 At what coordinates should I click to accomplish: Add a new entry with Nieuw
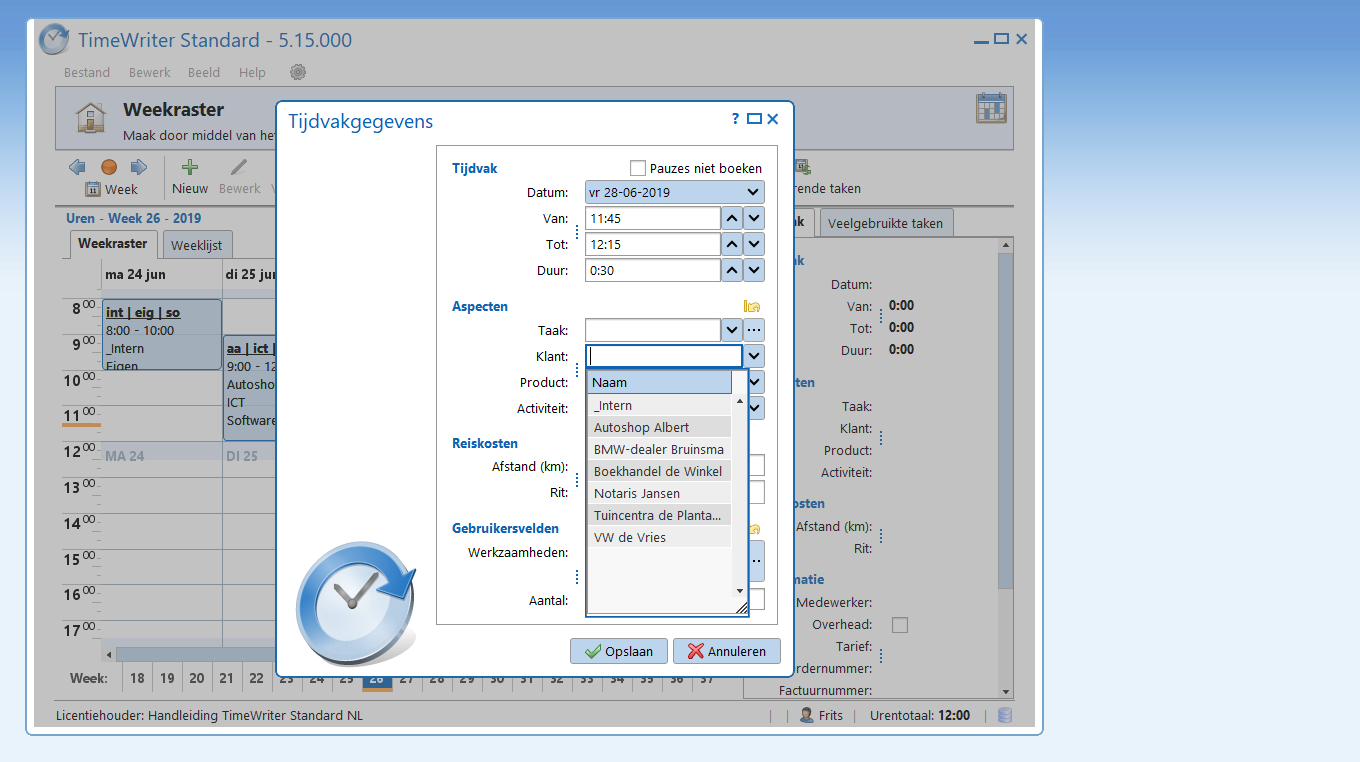pyautogui.click(x=190, y=177)
